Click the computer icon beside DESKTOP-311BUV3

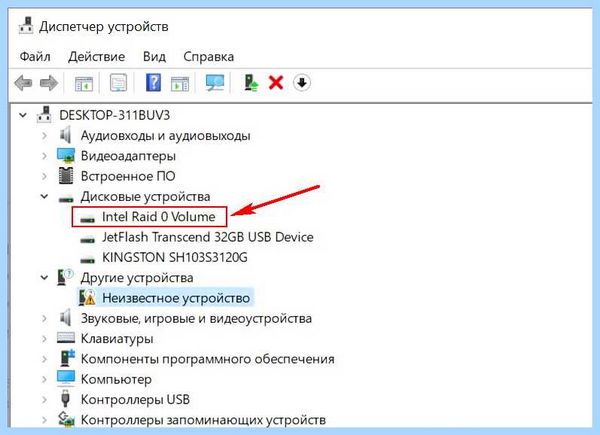pos(44,114)
